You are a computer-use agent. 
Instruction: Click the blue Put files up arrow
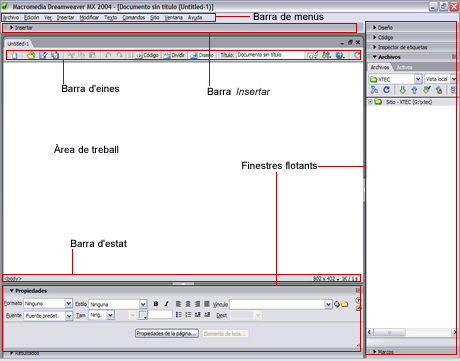[x=414, y=90]
